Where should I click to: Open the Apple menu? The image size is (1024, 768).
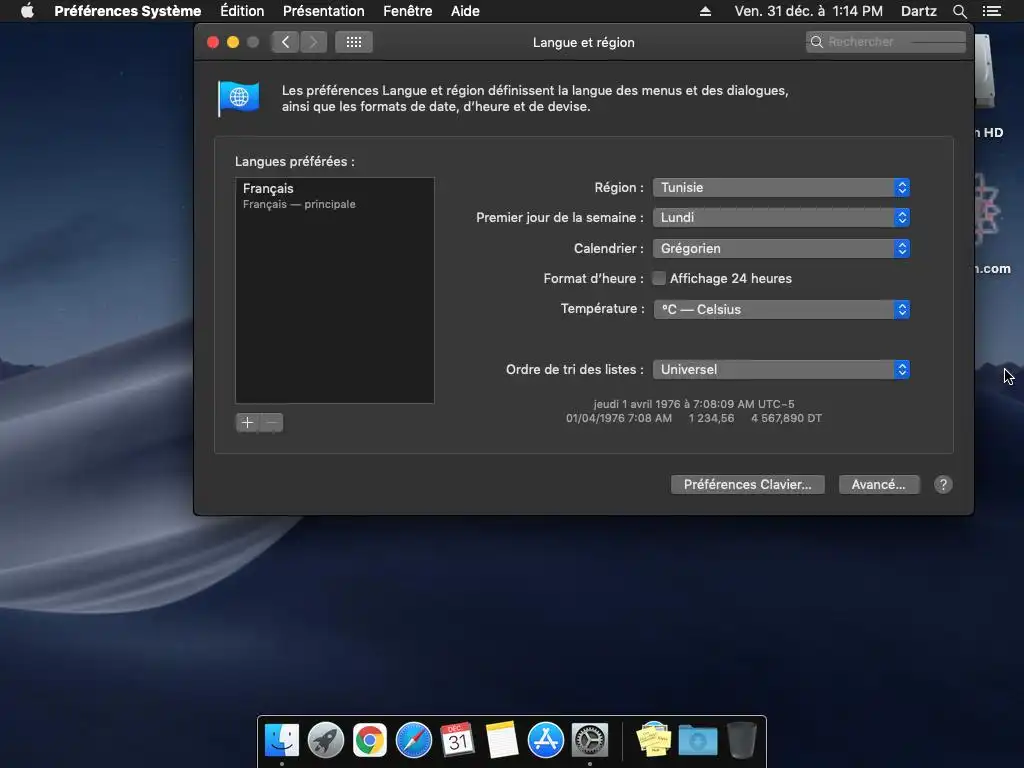tap(27, 10)
